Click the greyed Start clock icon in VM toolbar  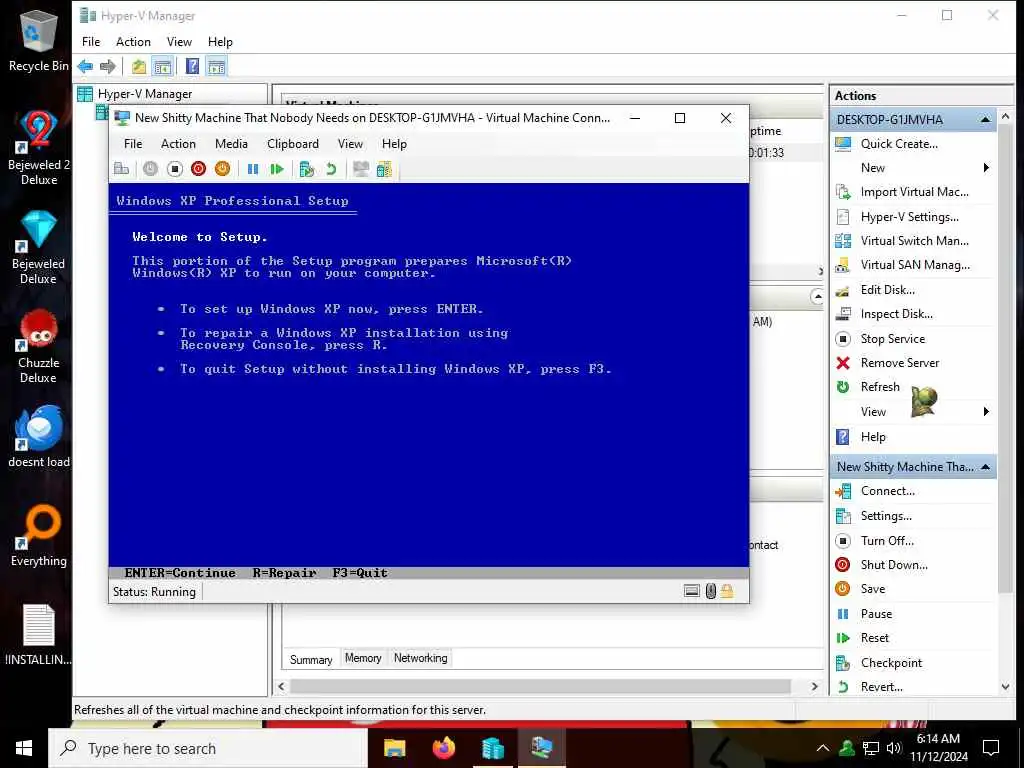150,169
